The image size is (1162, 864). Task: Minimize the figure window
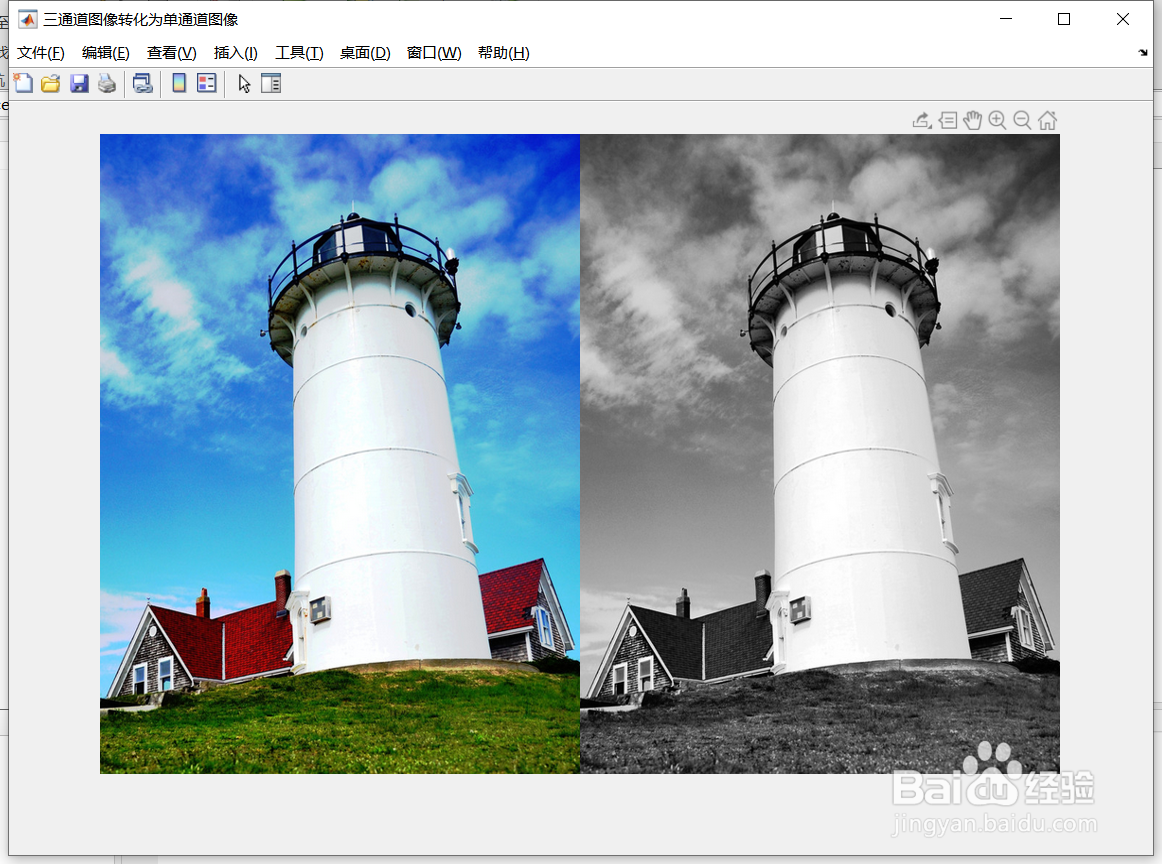[1006, 19]
